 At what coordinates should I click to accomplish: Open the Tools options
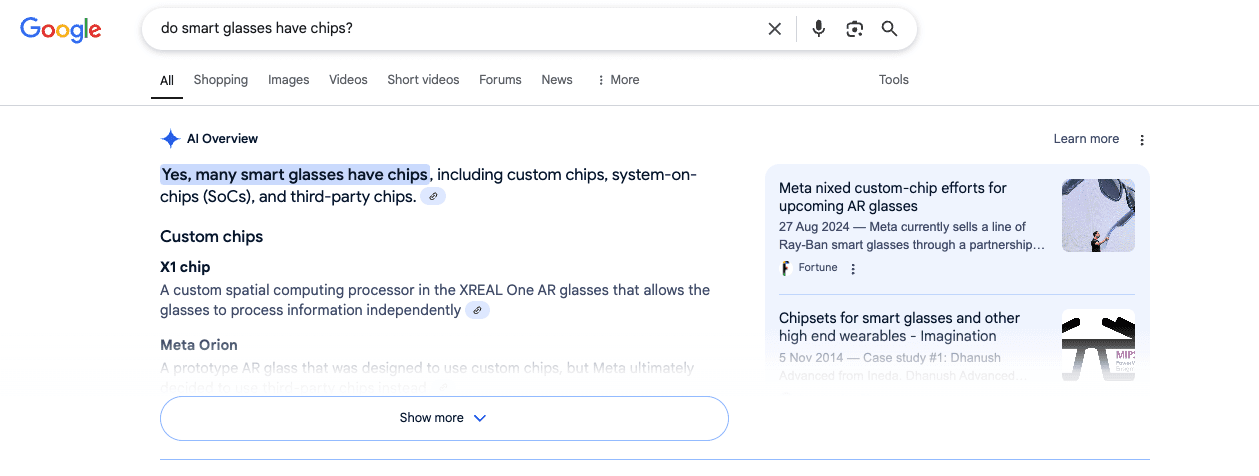click(x=893, y=80)
